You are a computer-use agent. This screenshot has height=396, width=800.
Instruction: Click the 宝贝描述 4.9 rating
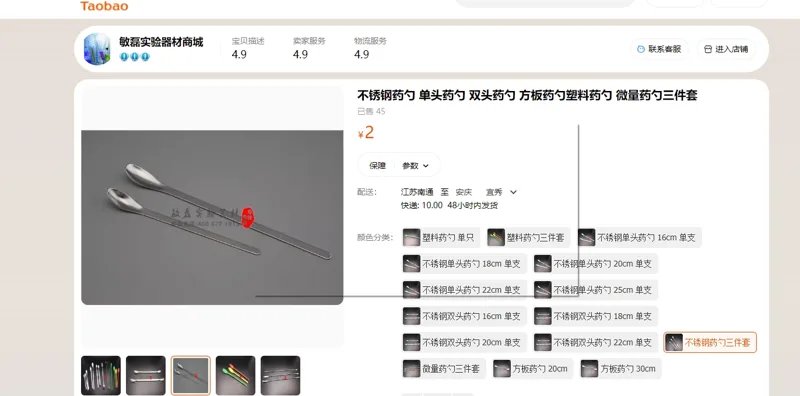pyautogui.click(x=248, y=48)
